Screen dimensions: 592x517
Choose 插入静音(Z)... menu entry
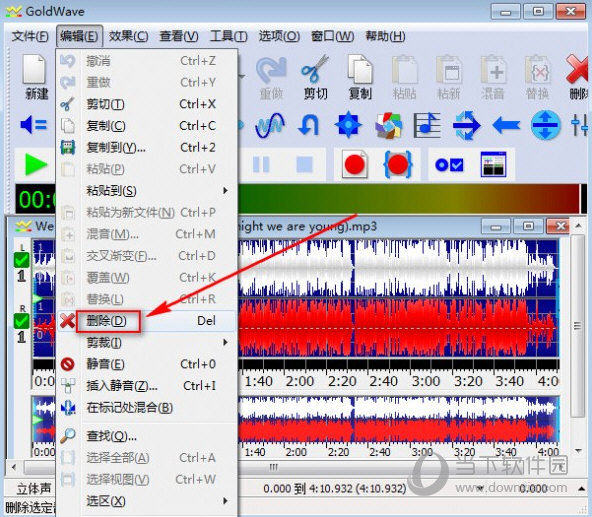pyautogui.click(x=147, y=386)
